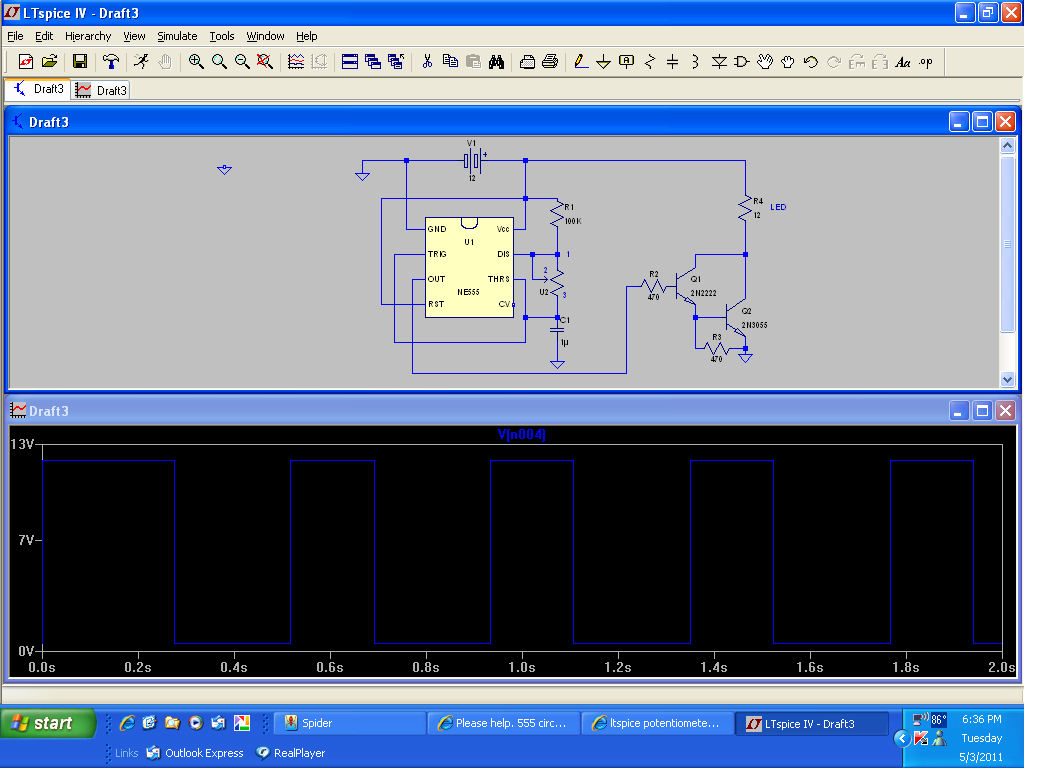
Task: Open the Edit menu
Action: 44,36
